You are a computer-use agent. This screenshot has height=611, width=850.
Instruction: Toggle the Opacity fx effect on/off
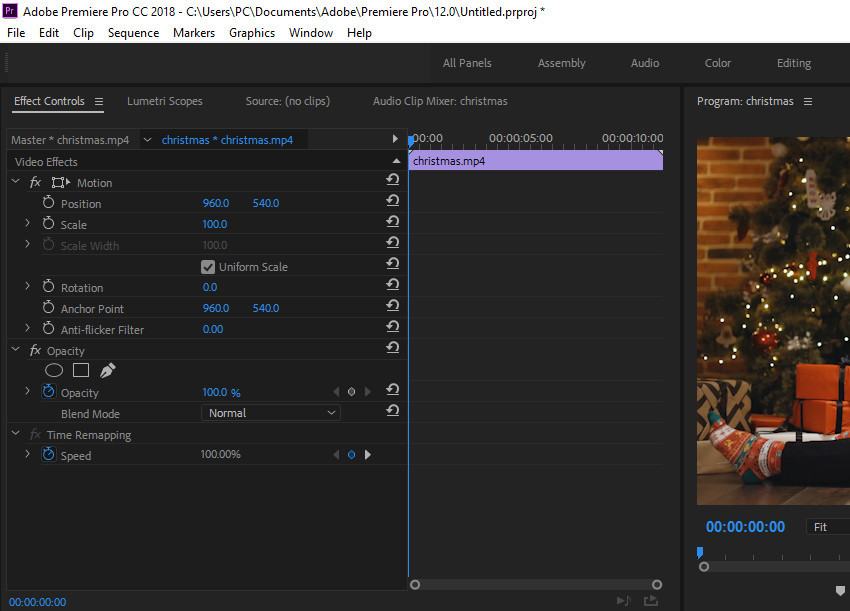[x=35, y=350]
